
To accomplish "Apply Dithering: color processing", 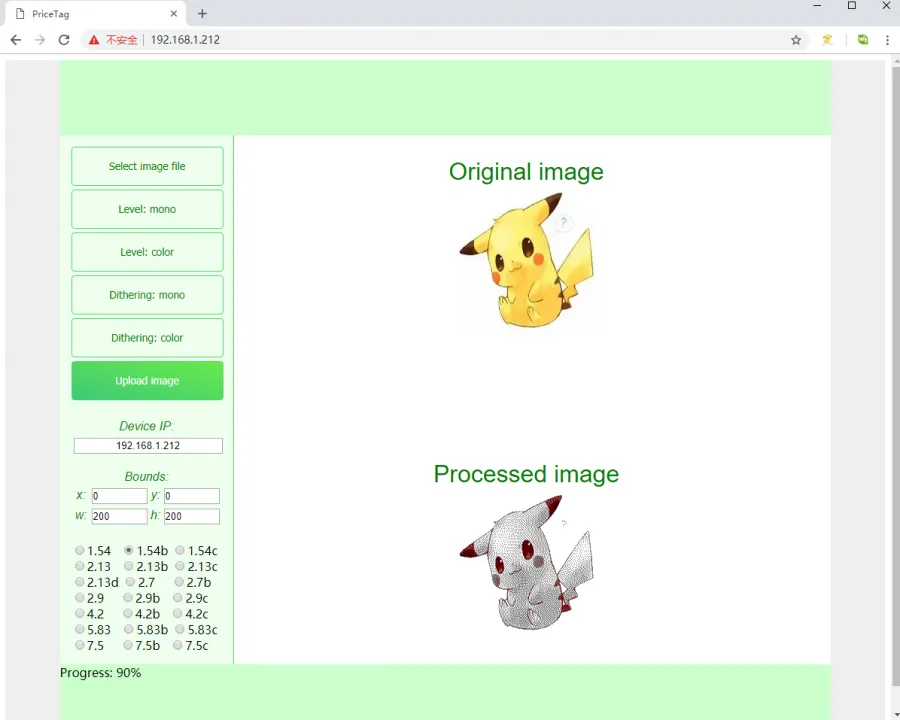I will tap(147, 338).
